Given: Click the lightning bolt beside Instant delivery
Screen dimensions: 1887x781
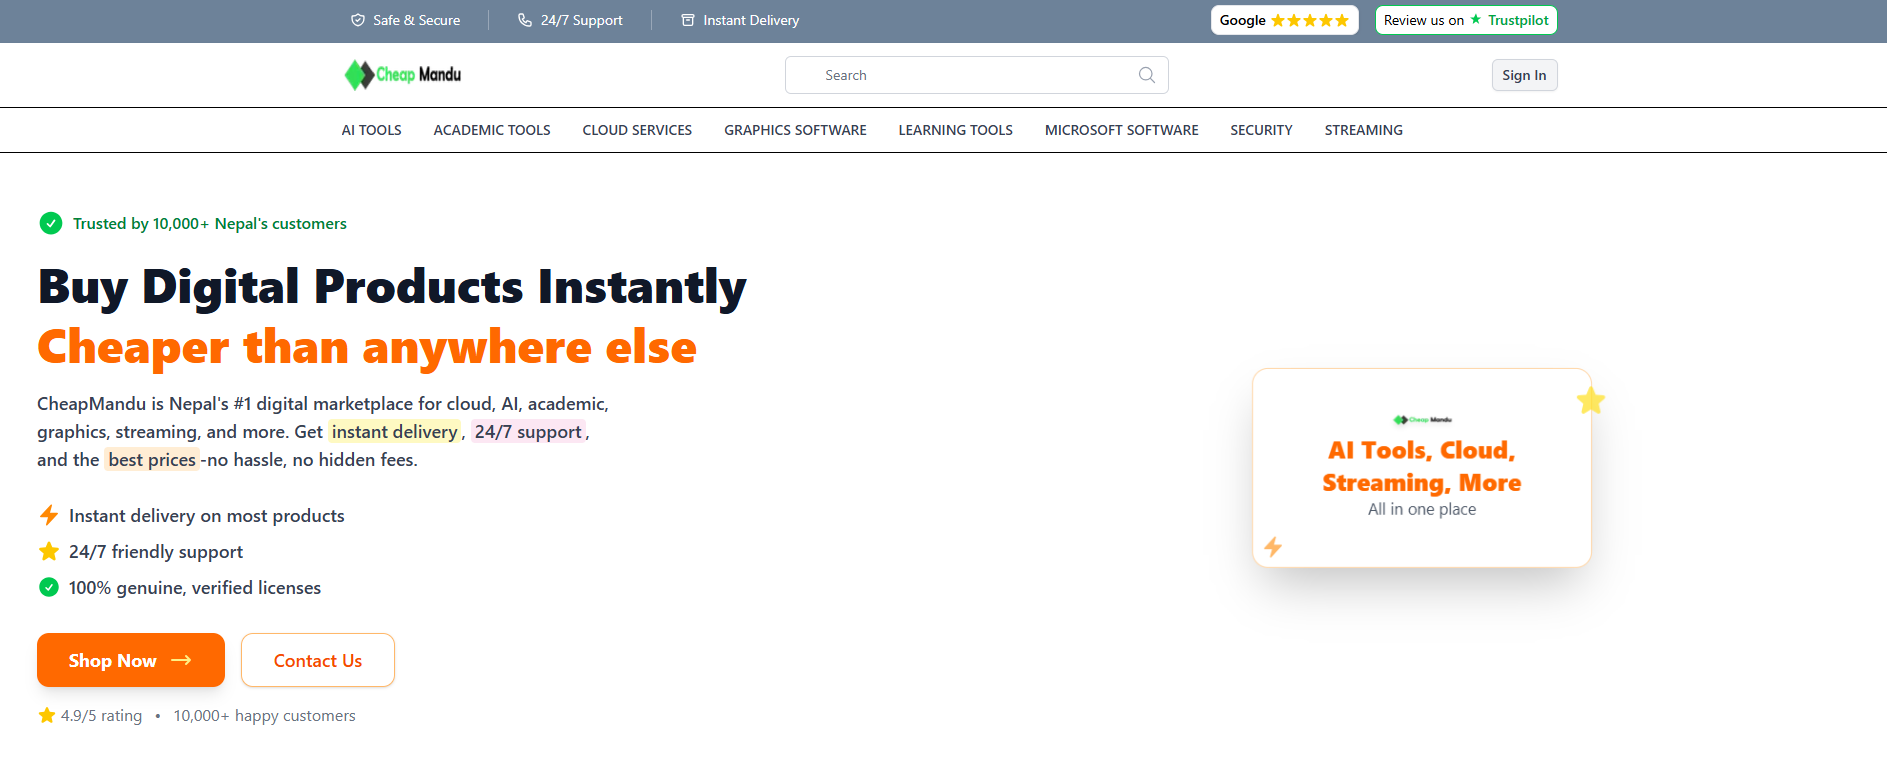Looking at the screenshot, I should click(x=49, y=515).
